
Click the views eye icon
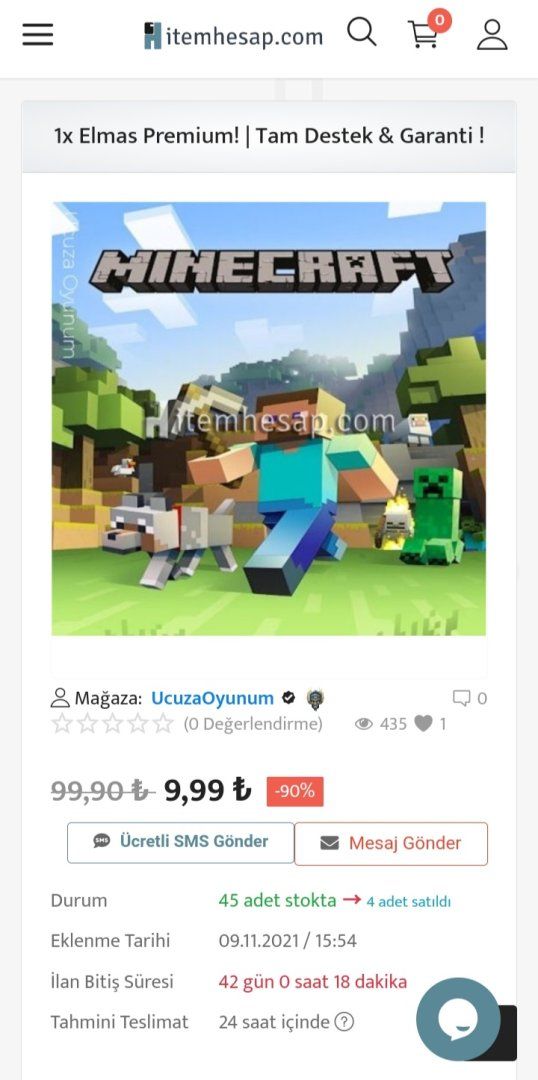pyautogui.click(x=364, y=724)
